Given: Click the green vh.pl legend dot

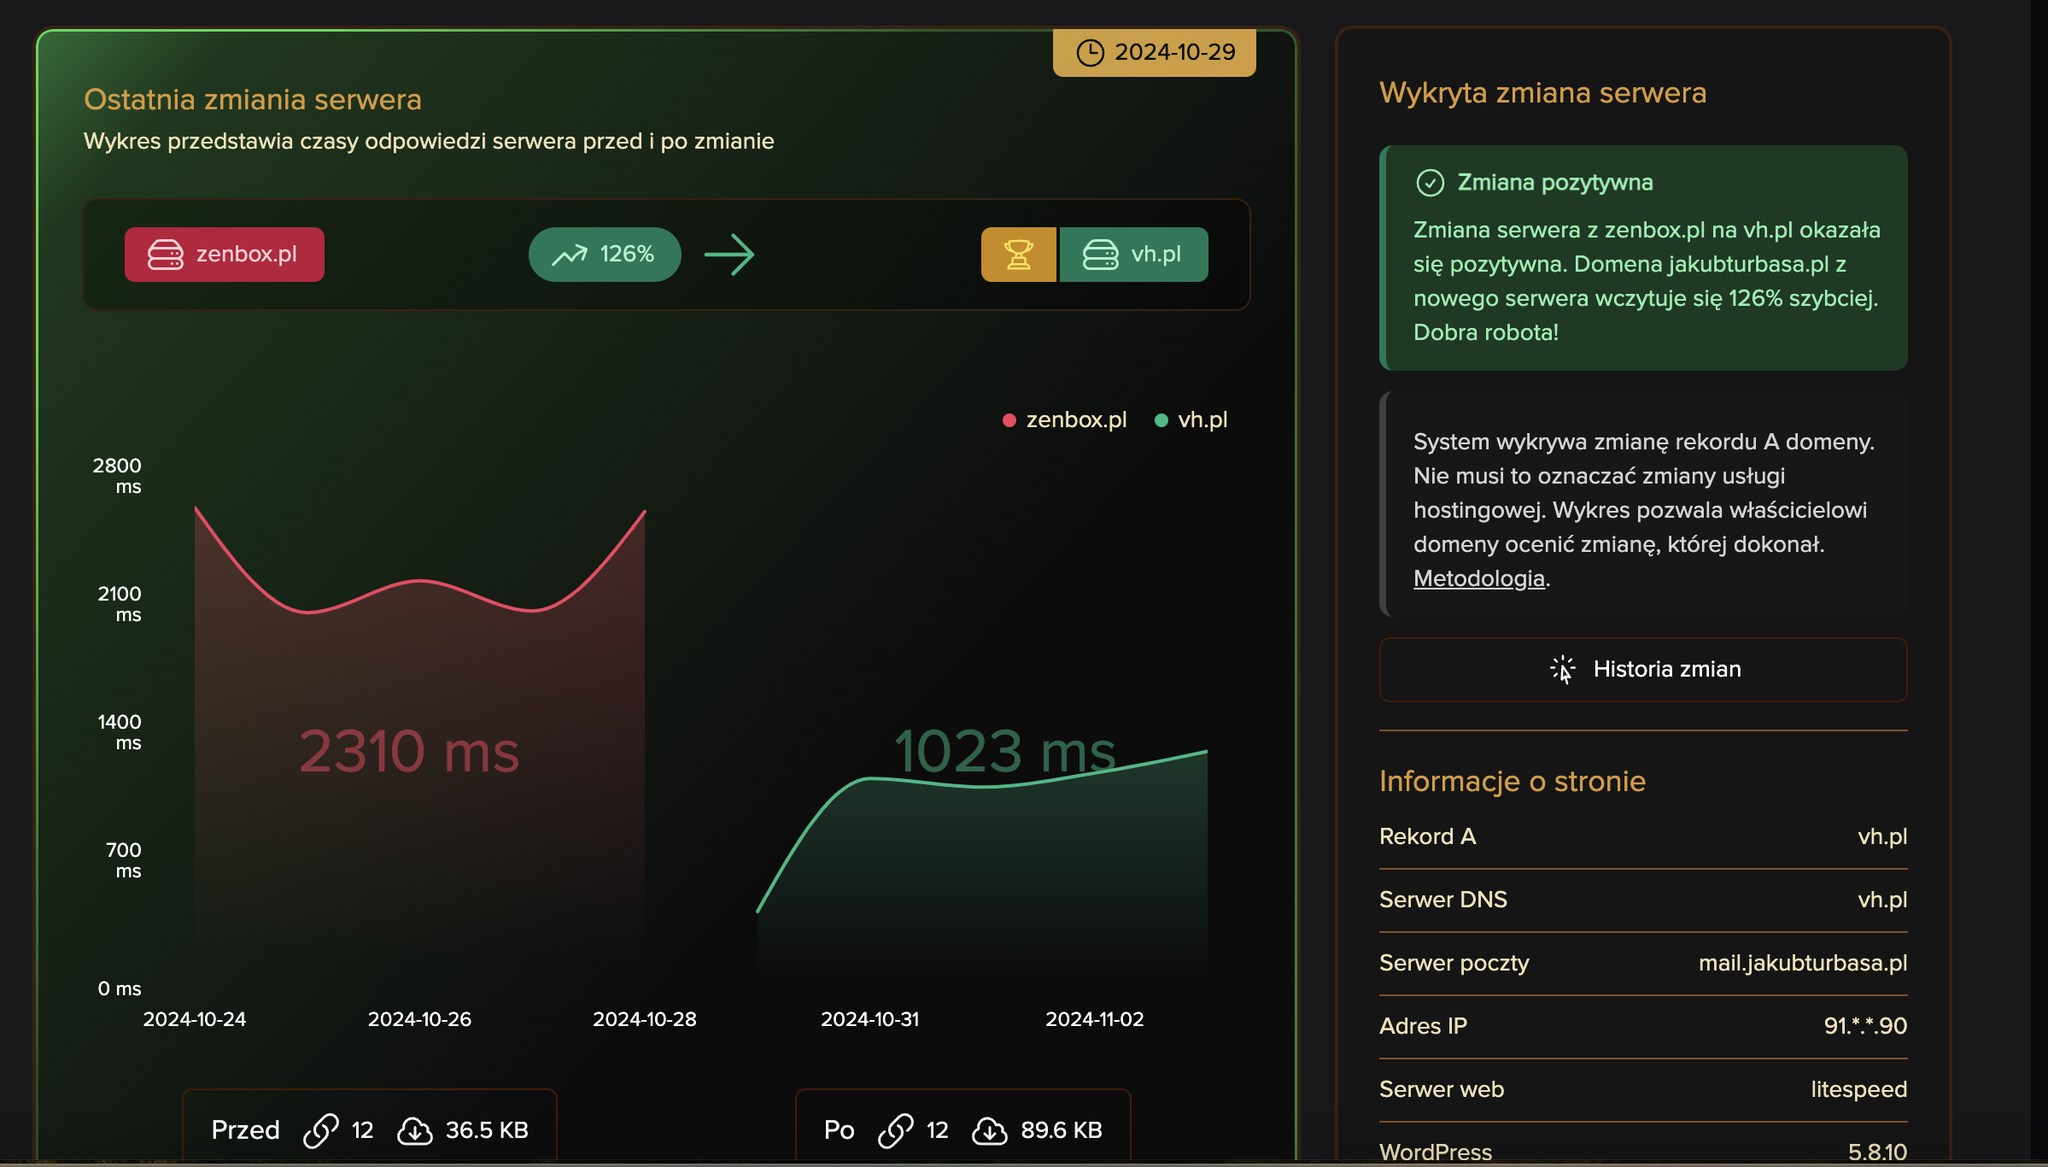Looking at the screenshot, I should point(1161,421).
